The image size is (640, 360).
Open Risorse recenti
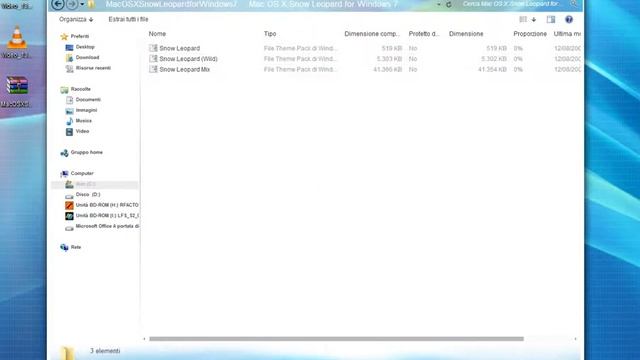pyautogui.click(x=93, y=68)
